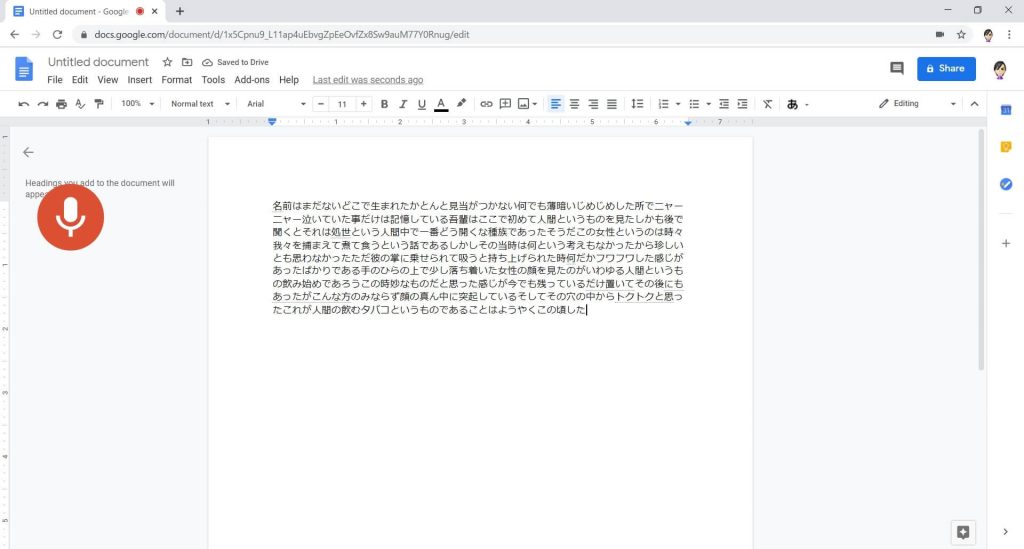The width and height of the screenshot is (1024, 549).
Task: Open the File menu
Action: (55, 80)
